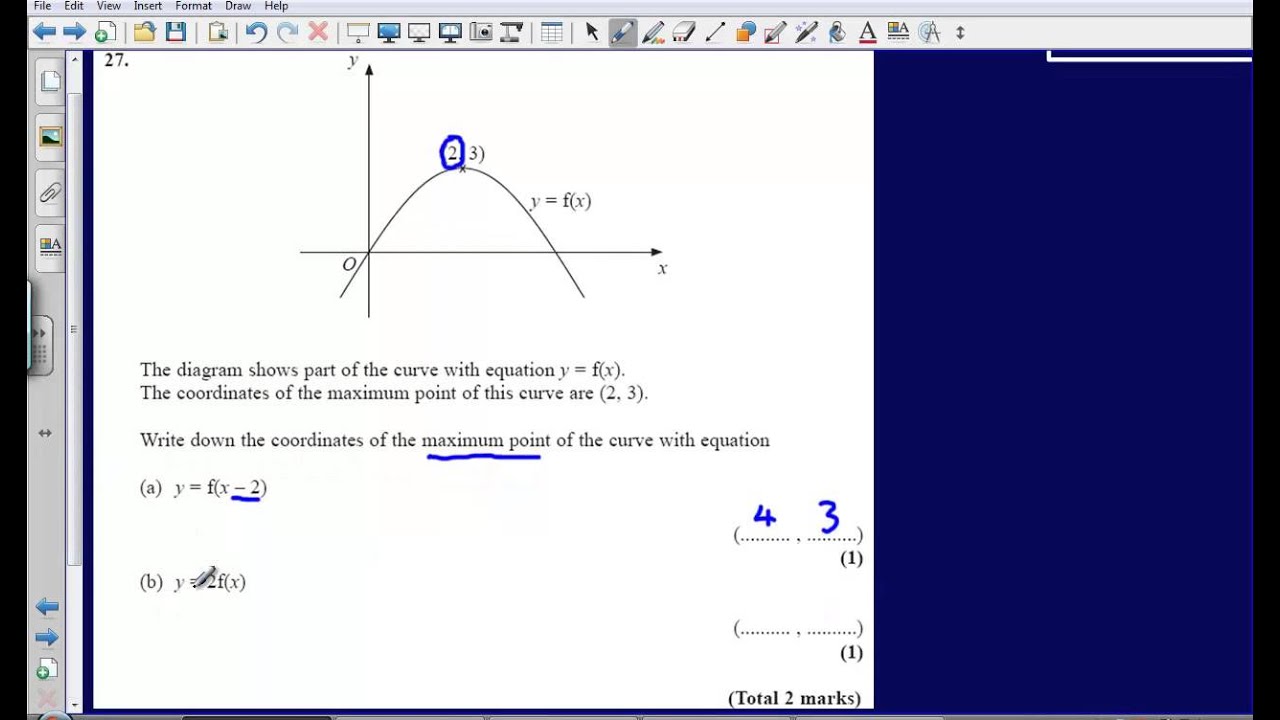Image resolution: width=1280 pixels, height=720 pixels.
Task: Move the sidebar using the double-arrow icon
Action: pyautogui.click(x=45, y=433)
